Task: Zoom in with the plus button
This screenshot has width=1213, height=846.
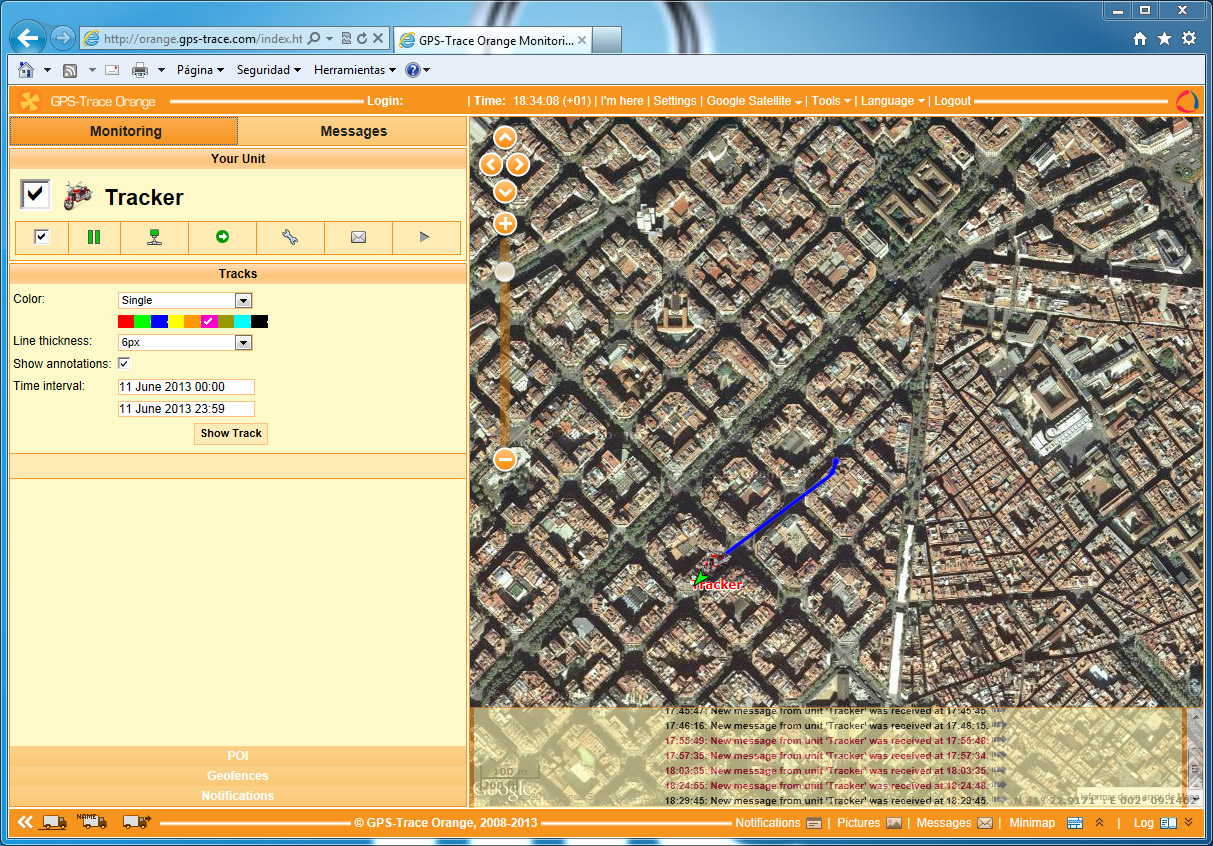Action: [505, 223]
